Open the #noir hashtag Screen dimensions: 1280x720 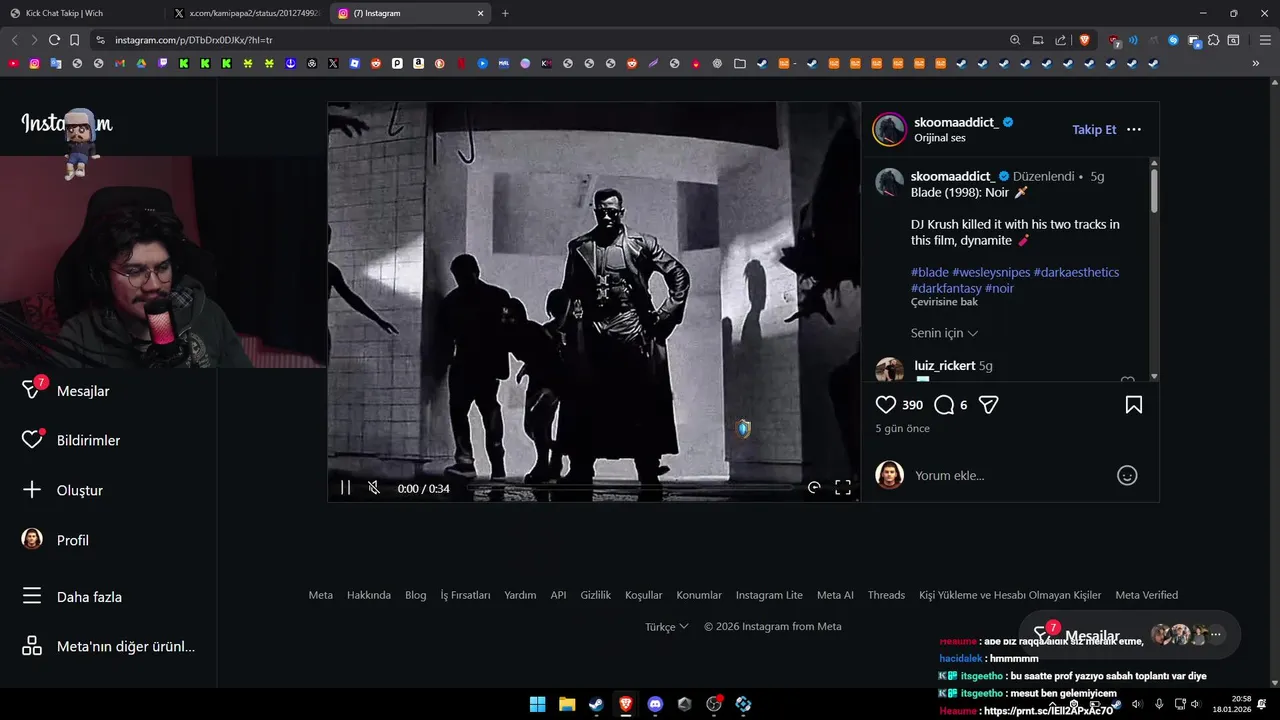coord(999,288)
